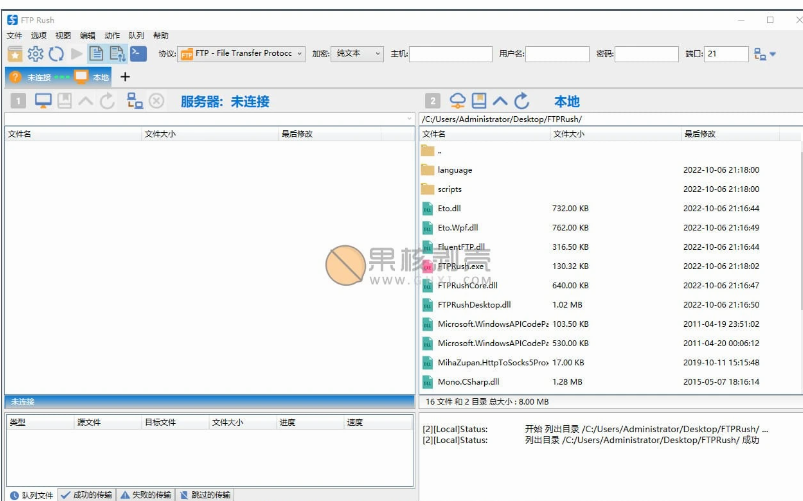The width and height of the screenshot is (803, 501).
Task: Toggle the transfer queue document icon
Action: [x=117, y=53]
